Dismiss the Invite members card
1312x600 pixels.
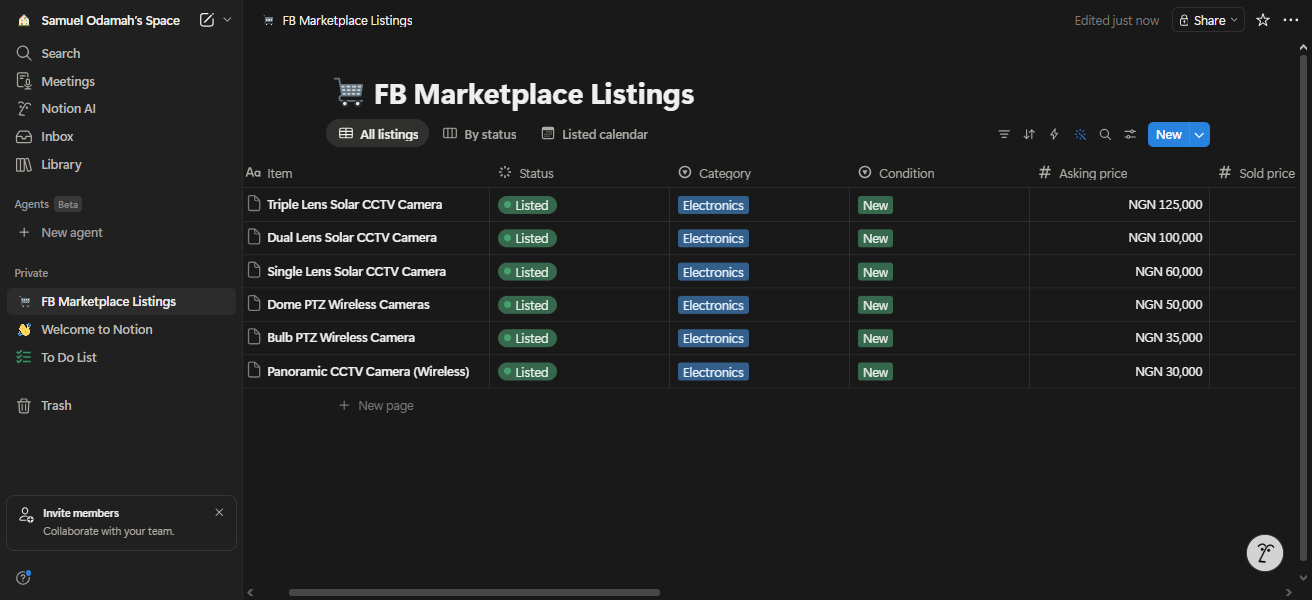point(219,512)
